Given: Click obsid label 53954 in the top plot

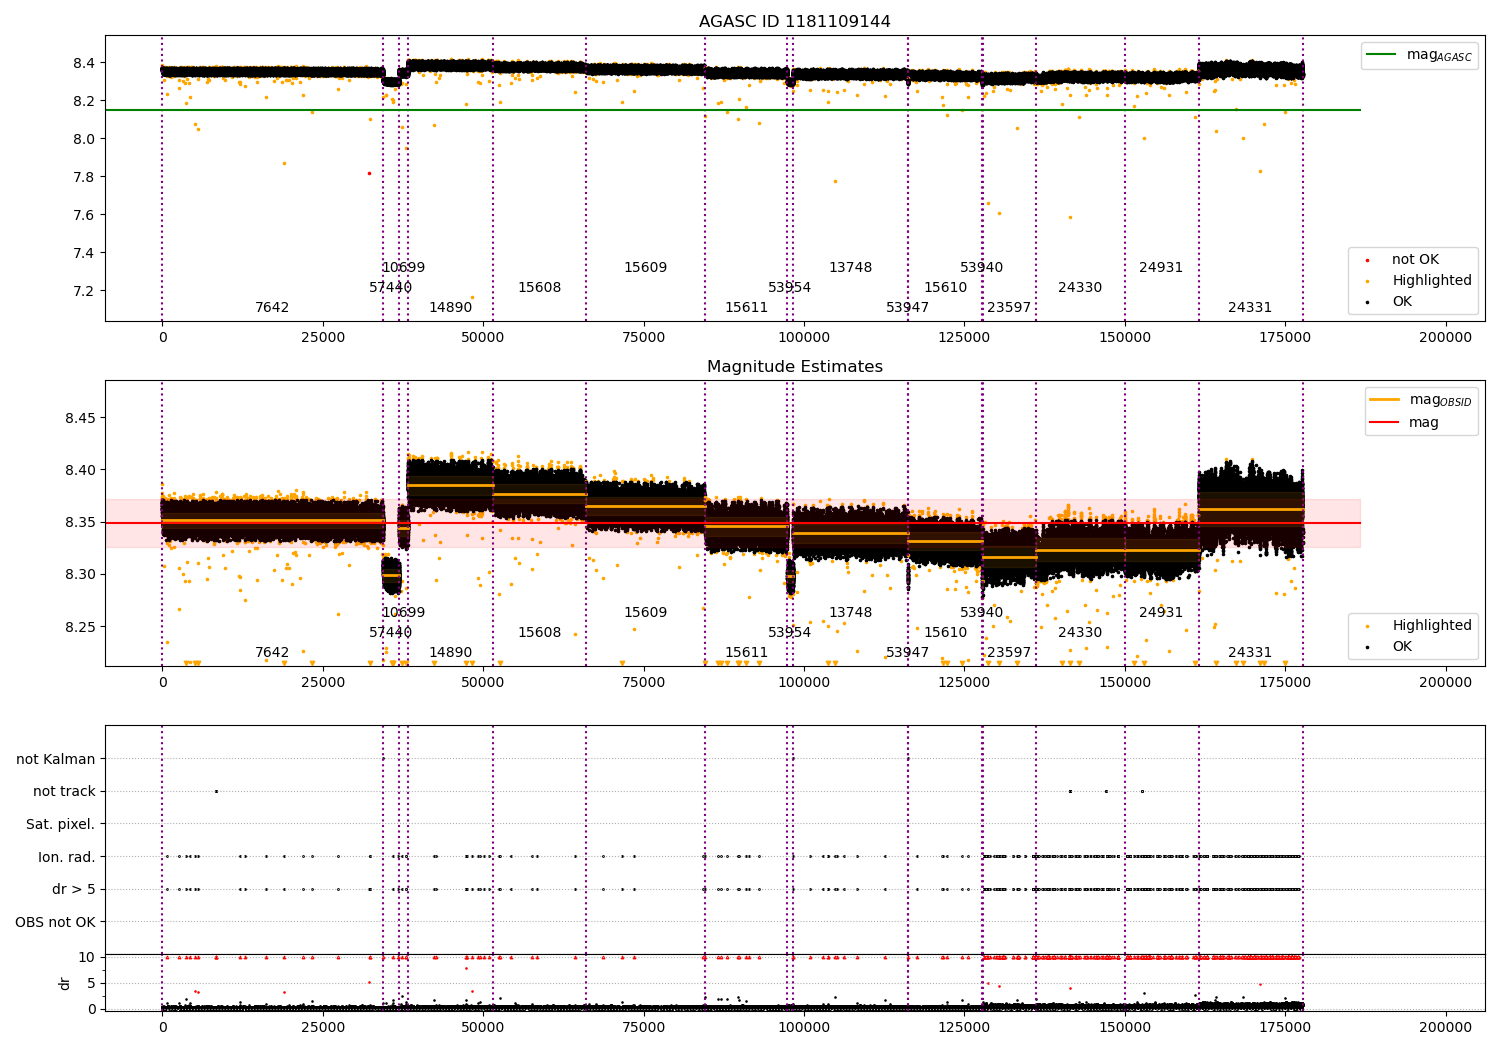Looking at the screenshot, I should pos(789,287).
